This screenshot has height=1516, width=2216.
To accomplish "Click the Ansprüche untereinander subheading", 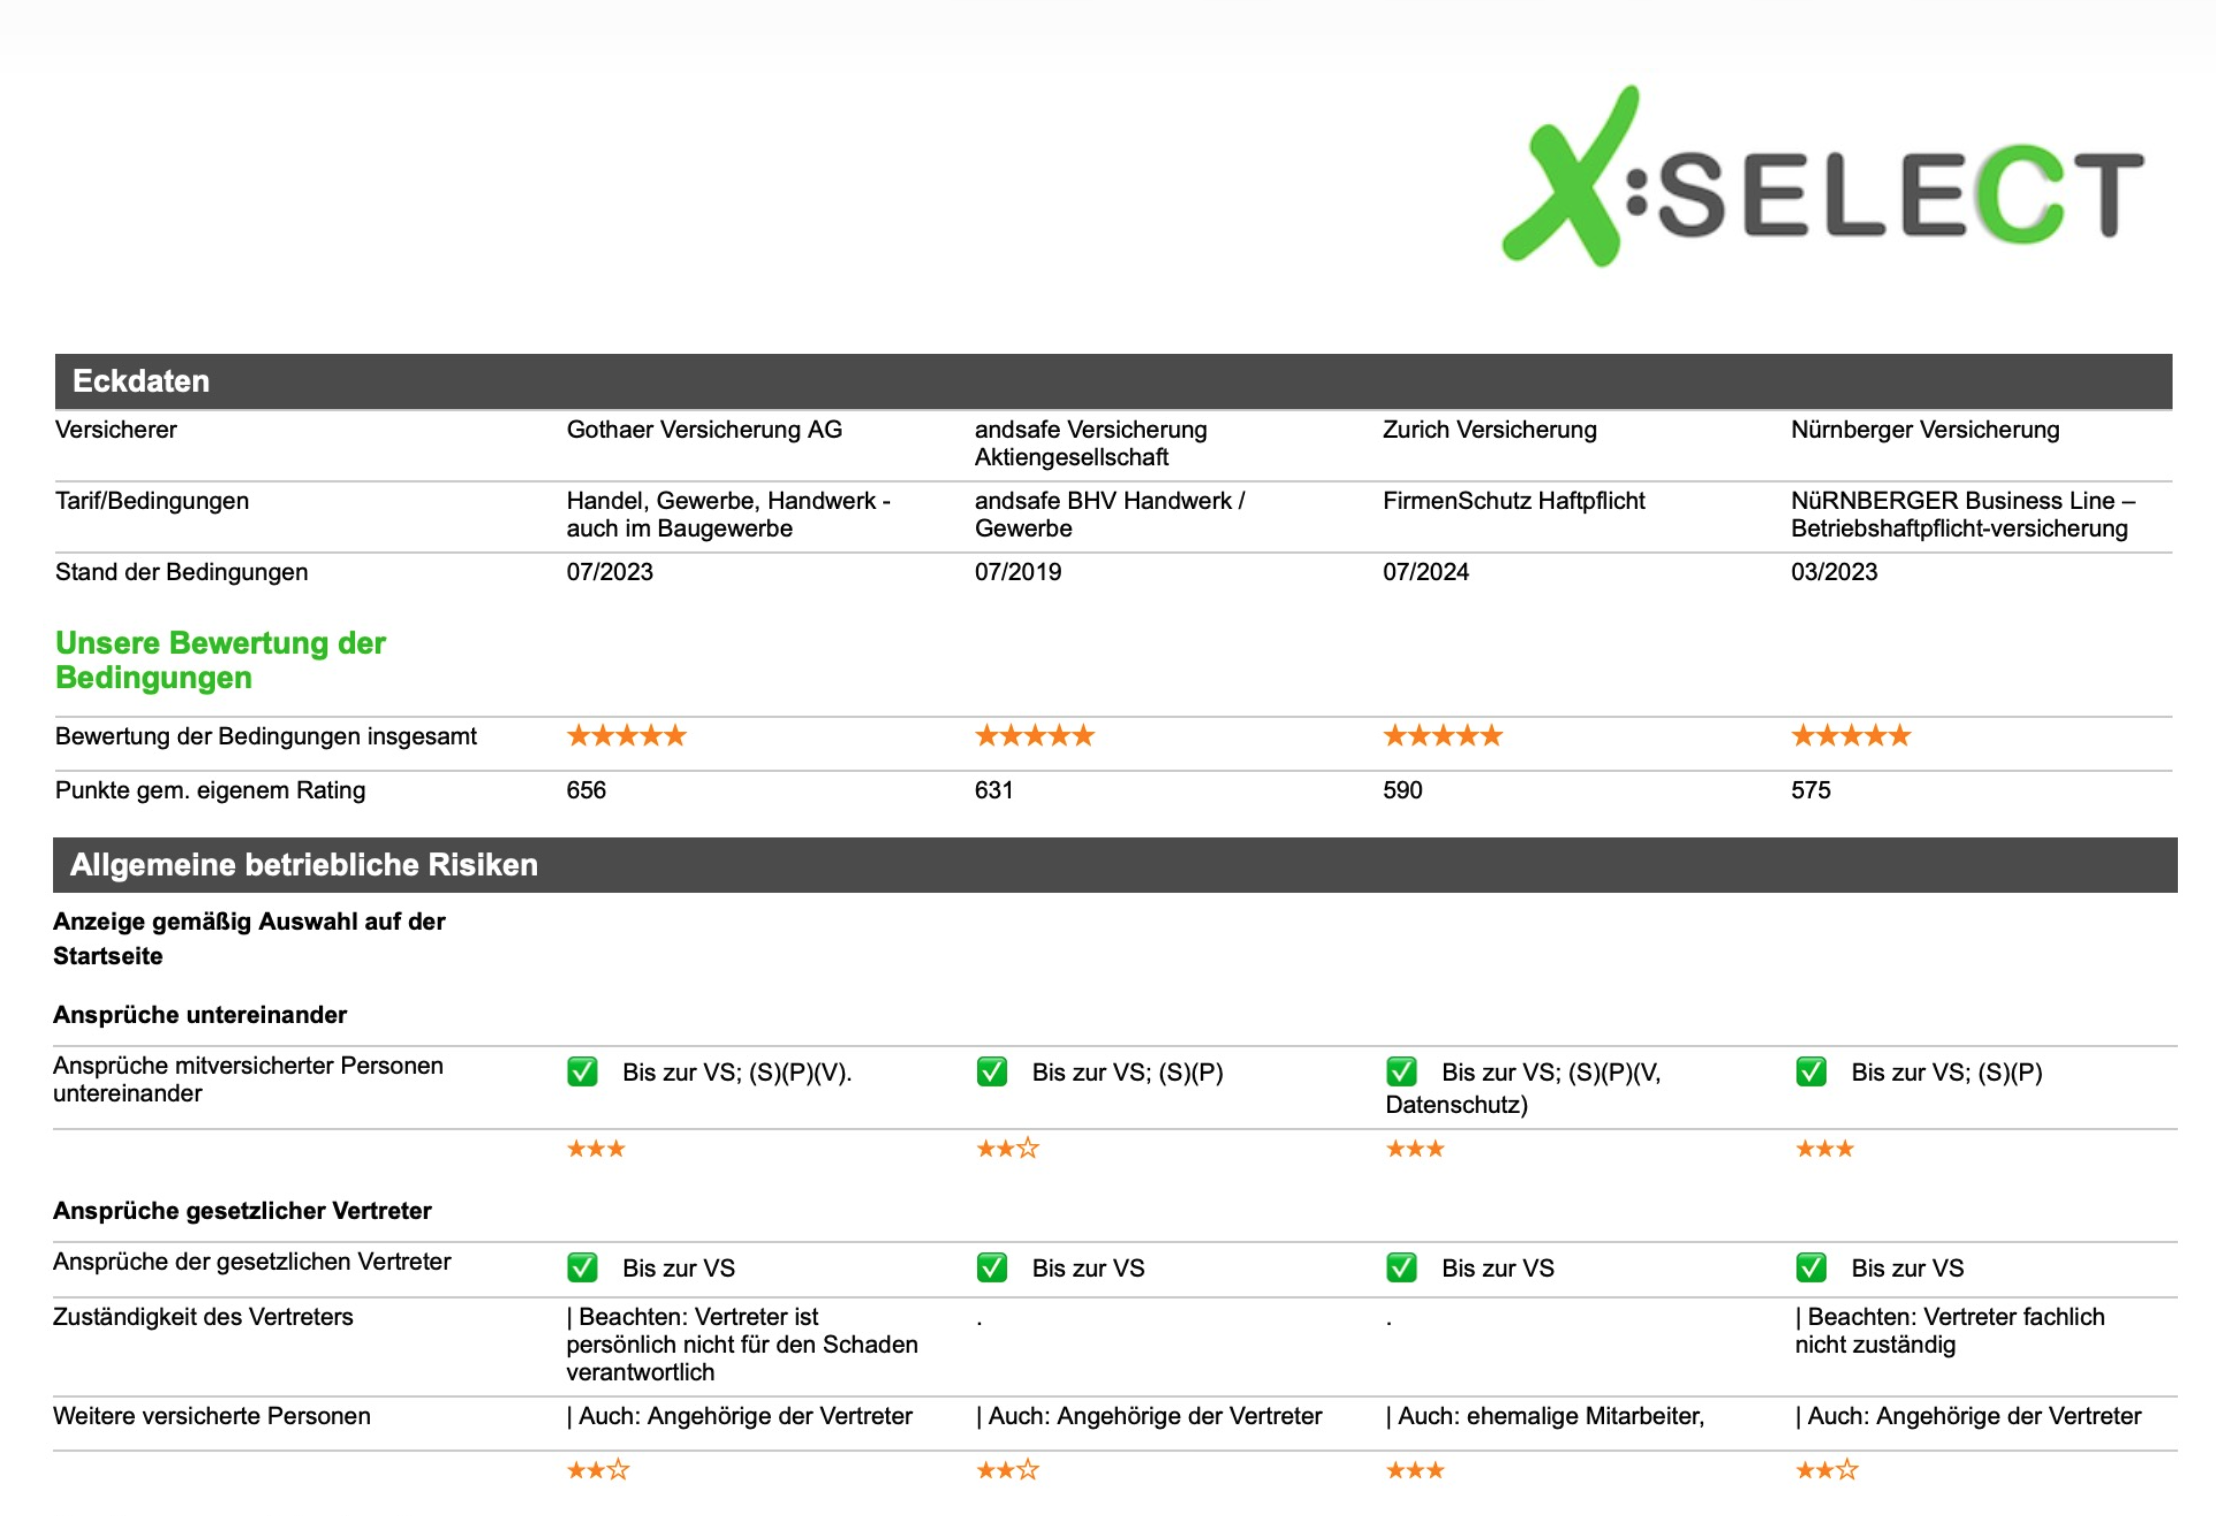I will tap(200, 1015).
